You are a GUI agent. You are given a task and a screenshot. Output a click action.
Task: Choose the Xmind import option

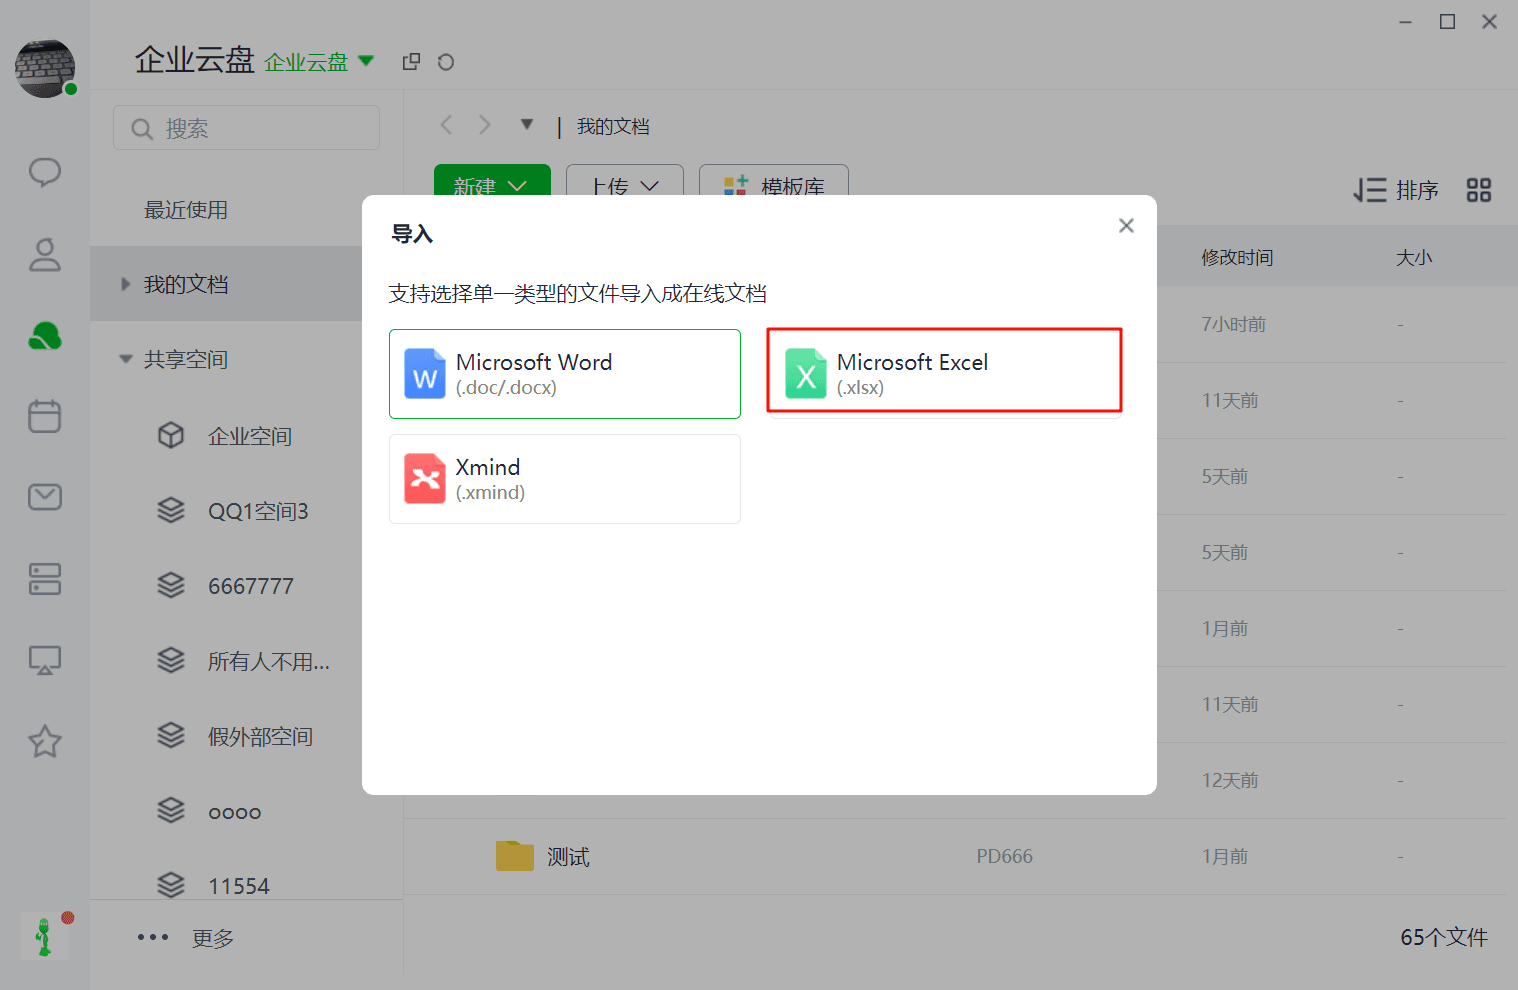[x=565, y=479]
